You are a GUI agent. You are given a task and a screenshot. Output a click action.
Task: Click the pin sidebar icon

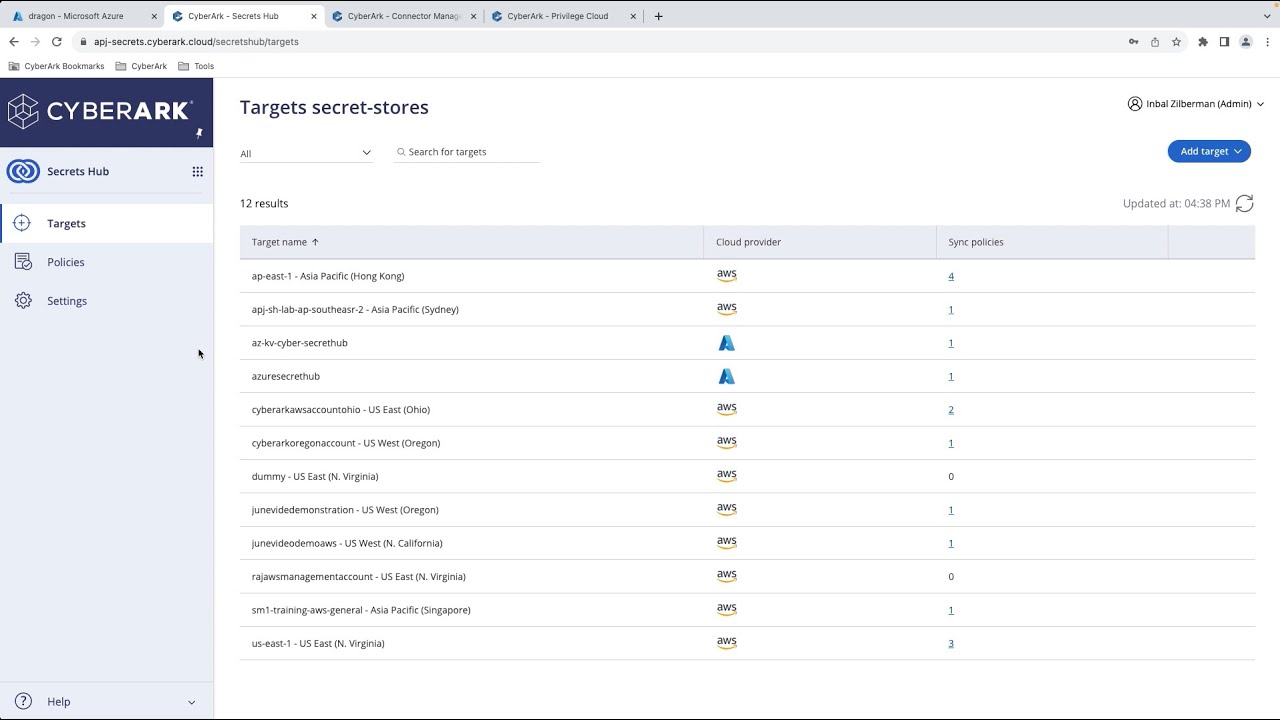coord(199,133)
